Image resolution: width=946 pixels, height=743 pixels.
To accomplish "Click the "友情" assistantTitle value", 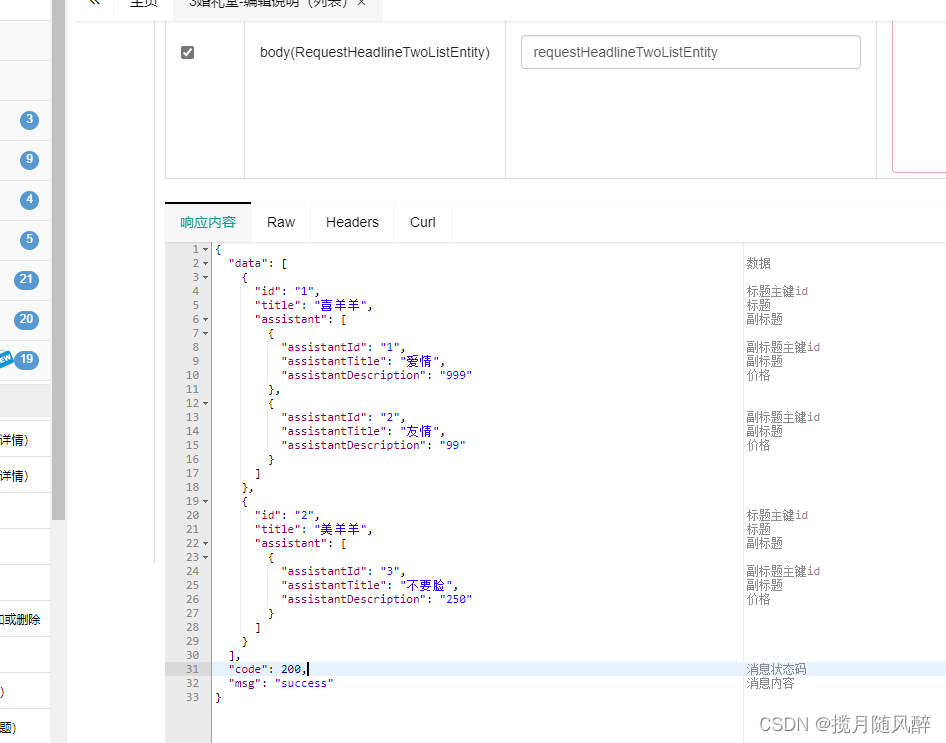I will 419,431.
